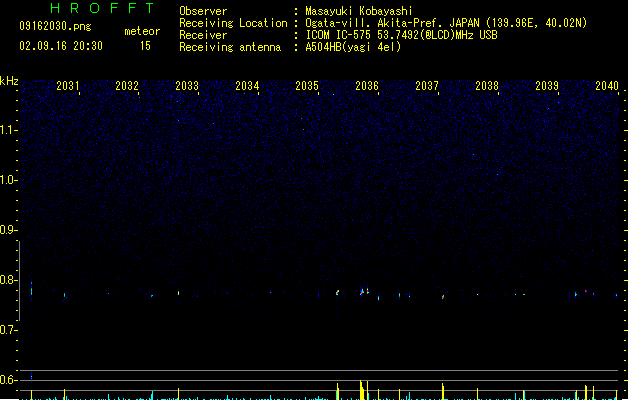This screenshot has height=400, width=629.
Task: Click the 0.8 kHz axis label
Action: [8, 280]
